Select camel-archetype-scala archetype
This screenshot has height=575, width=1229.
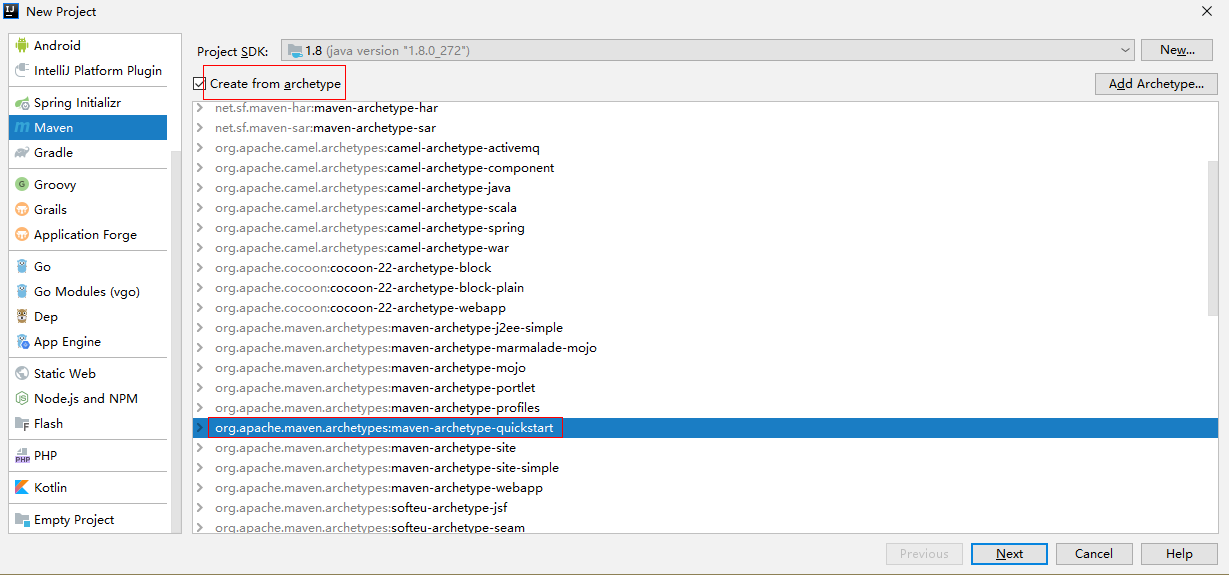click(x=705, y=208)
